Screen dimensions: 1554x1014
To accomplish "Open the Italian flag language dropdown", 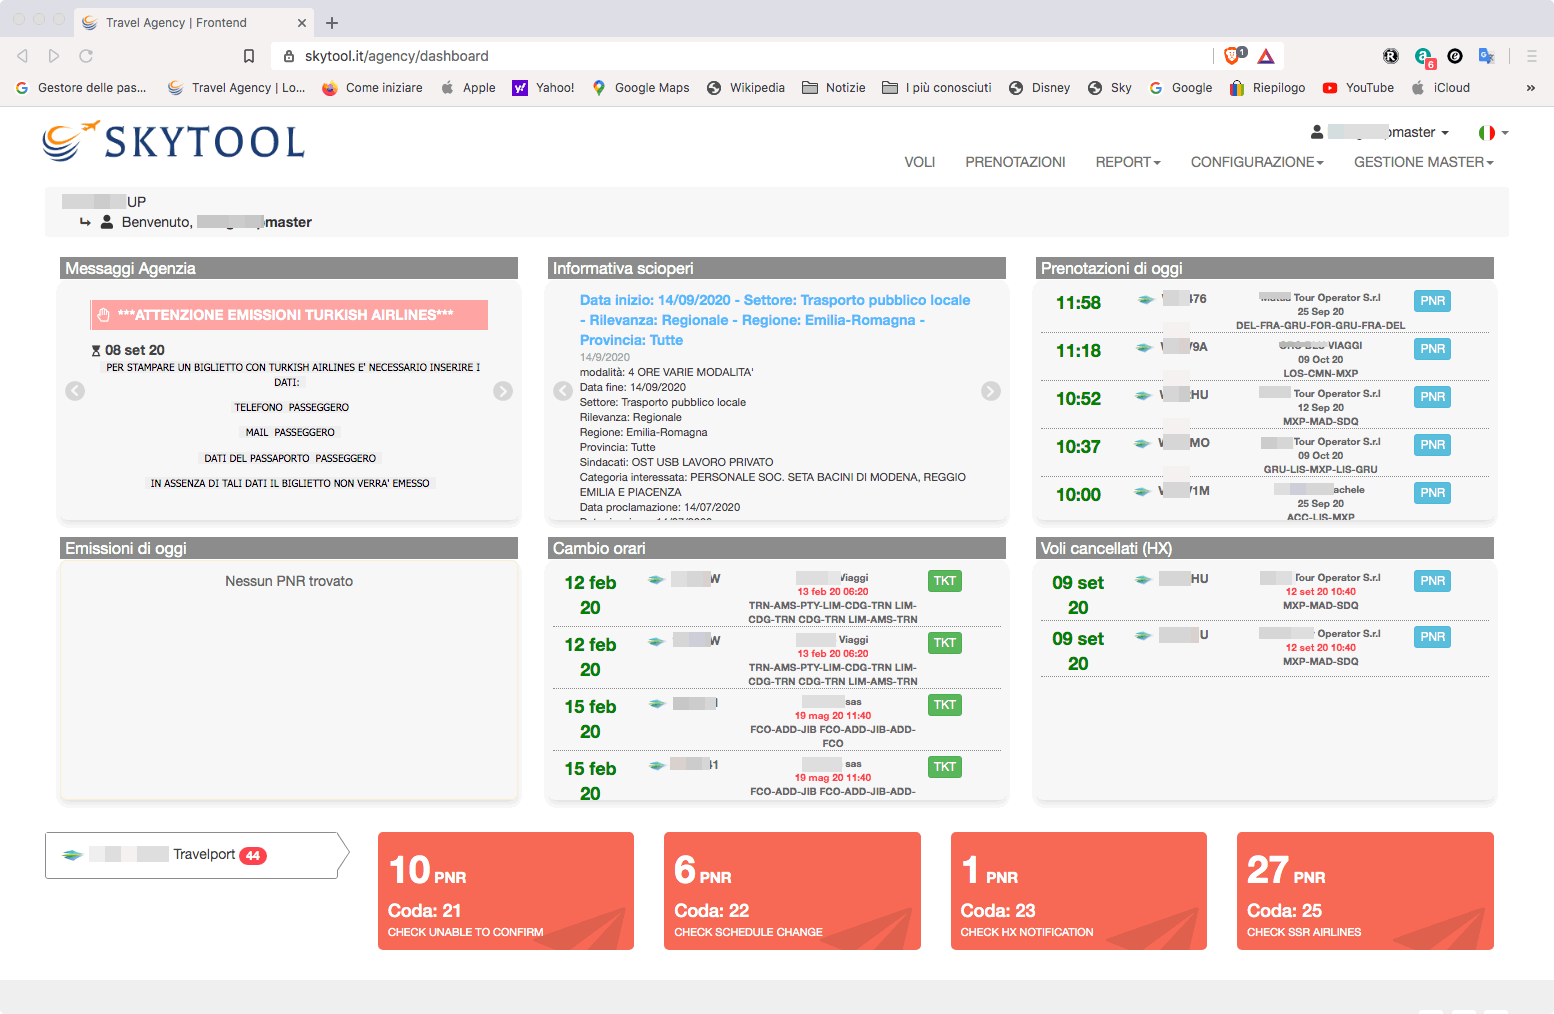I will (x=1493, y=132).
